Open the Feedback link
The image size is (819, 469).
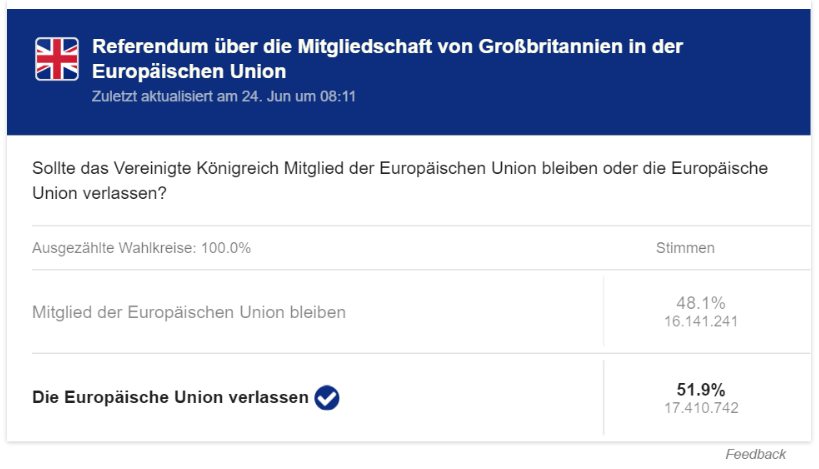tap(755, 454)
